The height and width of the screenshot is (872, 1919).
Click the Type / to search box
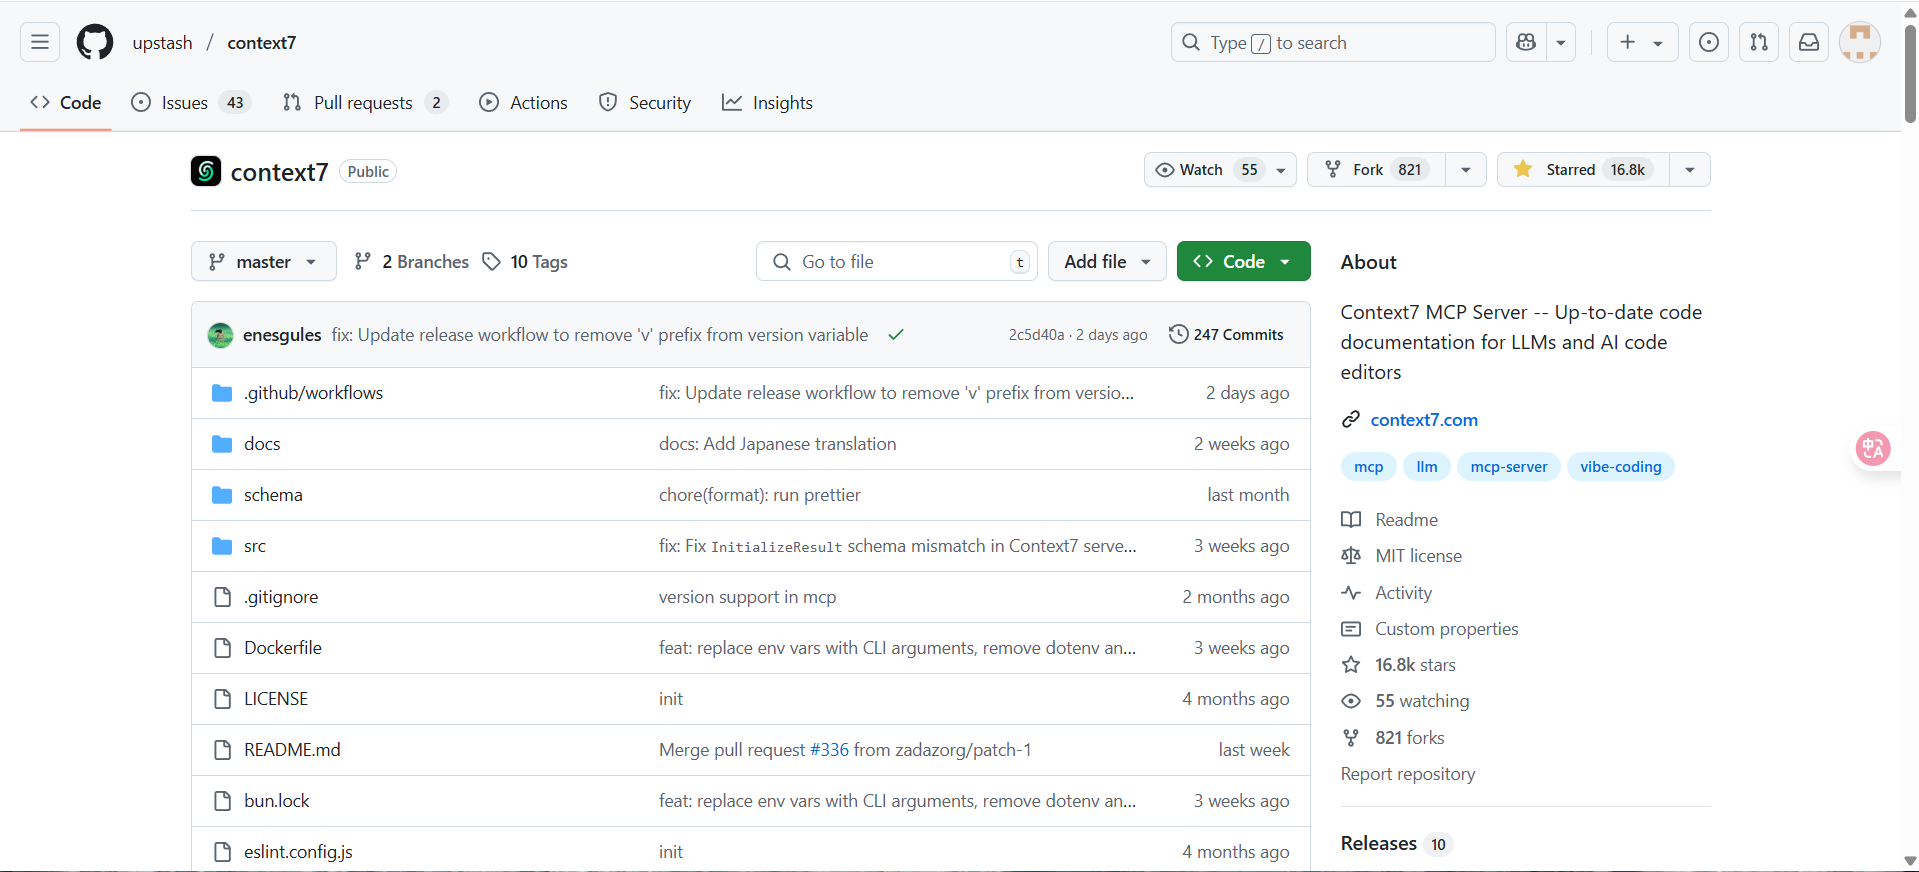coord(1333,42)
